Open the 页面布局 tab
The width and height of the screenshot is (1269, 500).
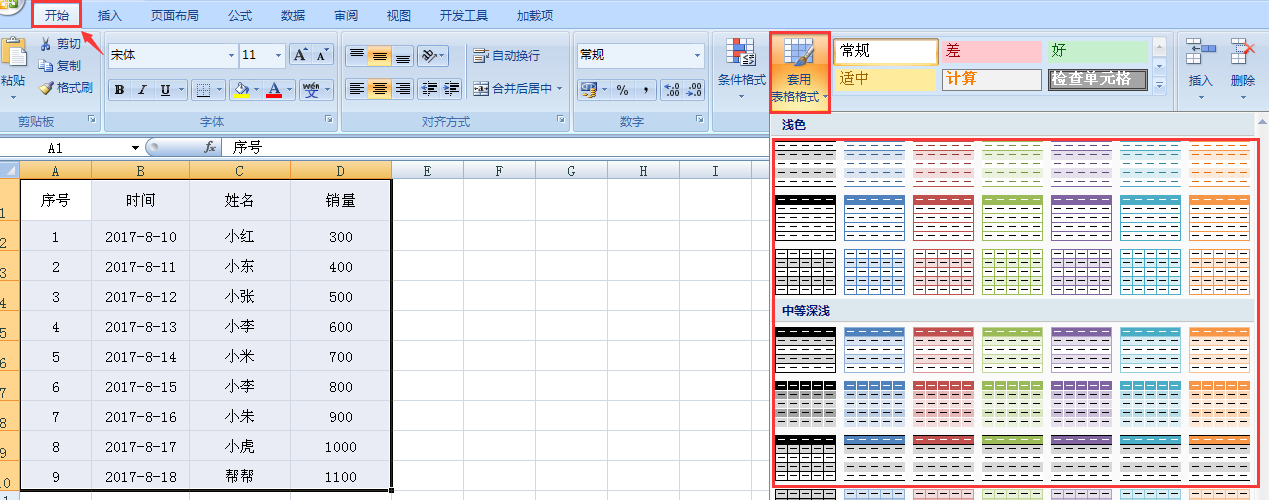174,15
